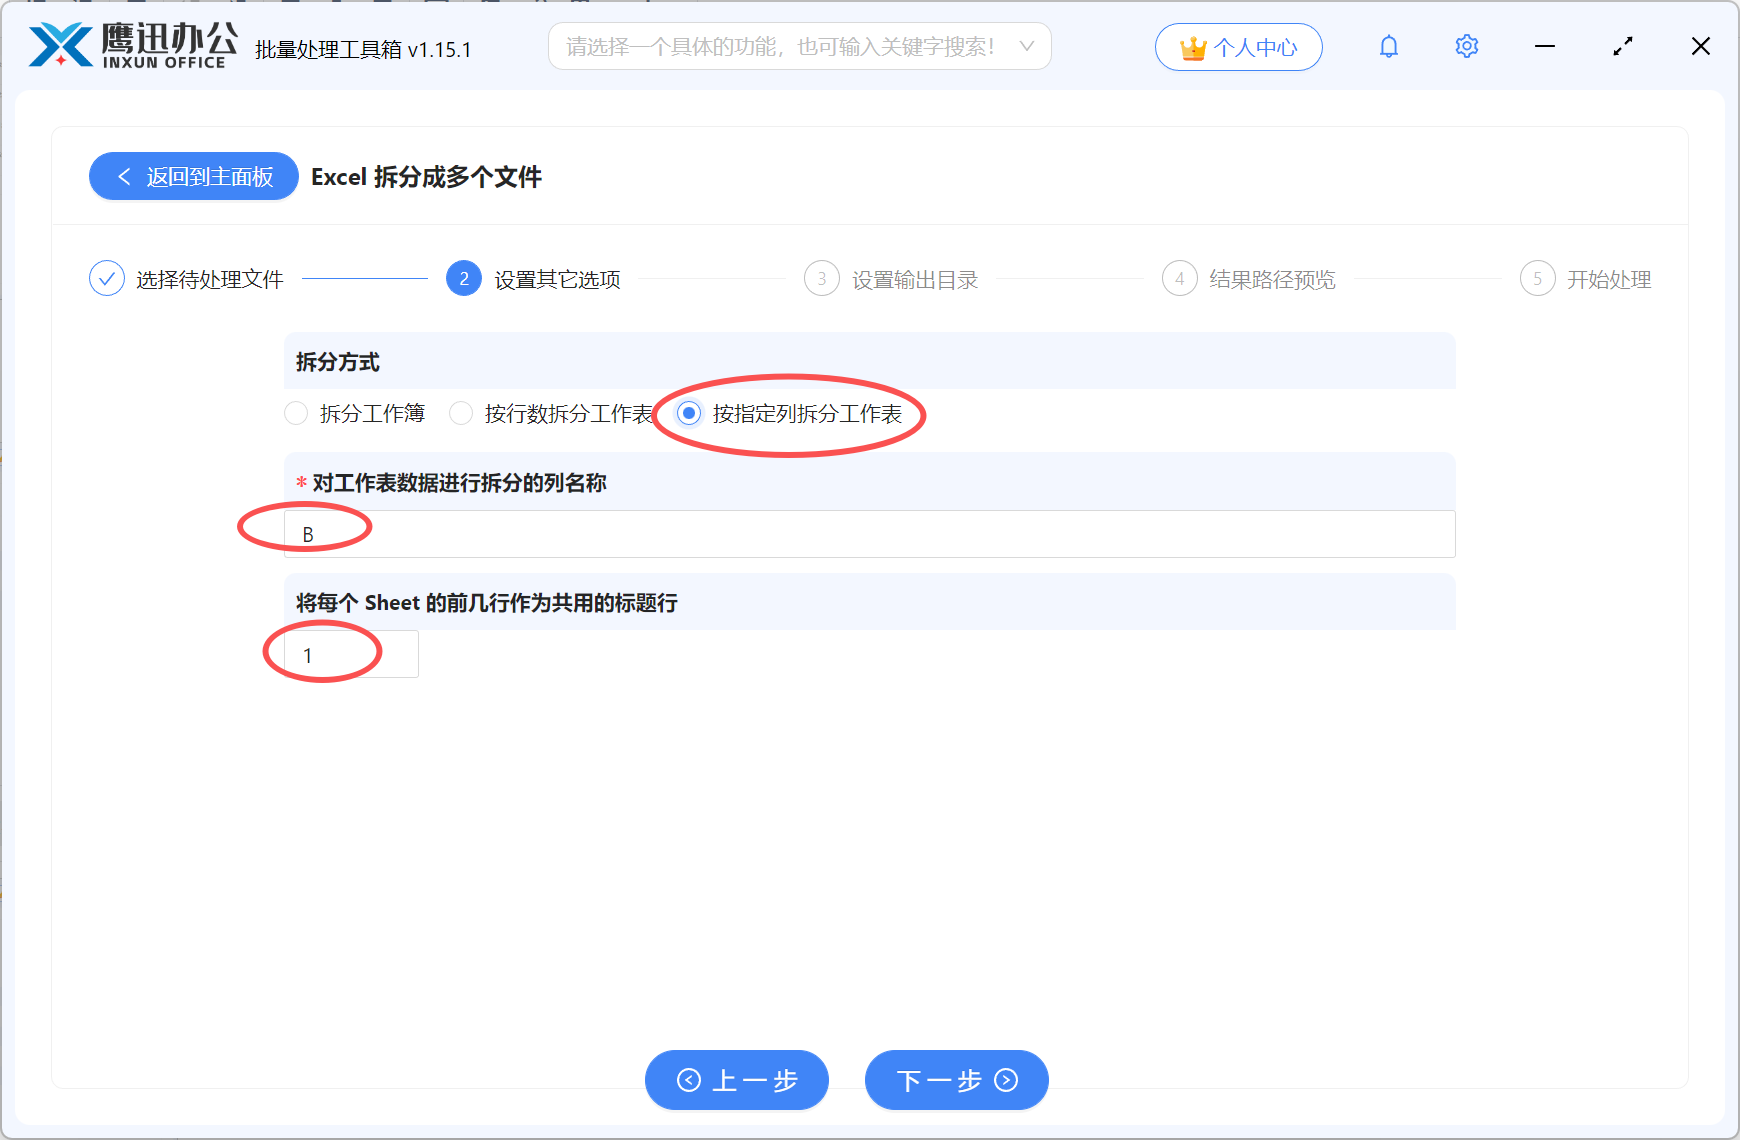The width and height of the screenshot is (1740, 1140).
Task: Select the 拆分工作簿 radio option
Action: 296,413
